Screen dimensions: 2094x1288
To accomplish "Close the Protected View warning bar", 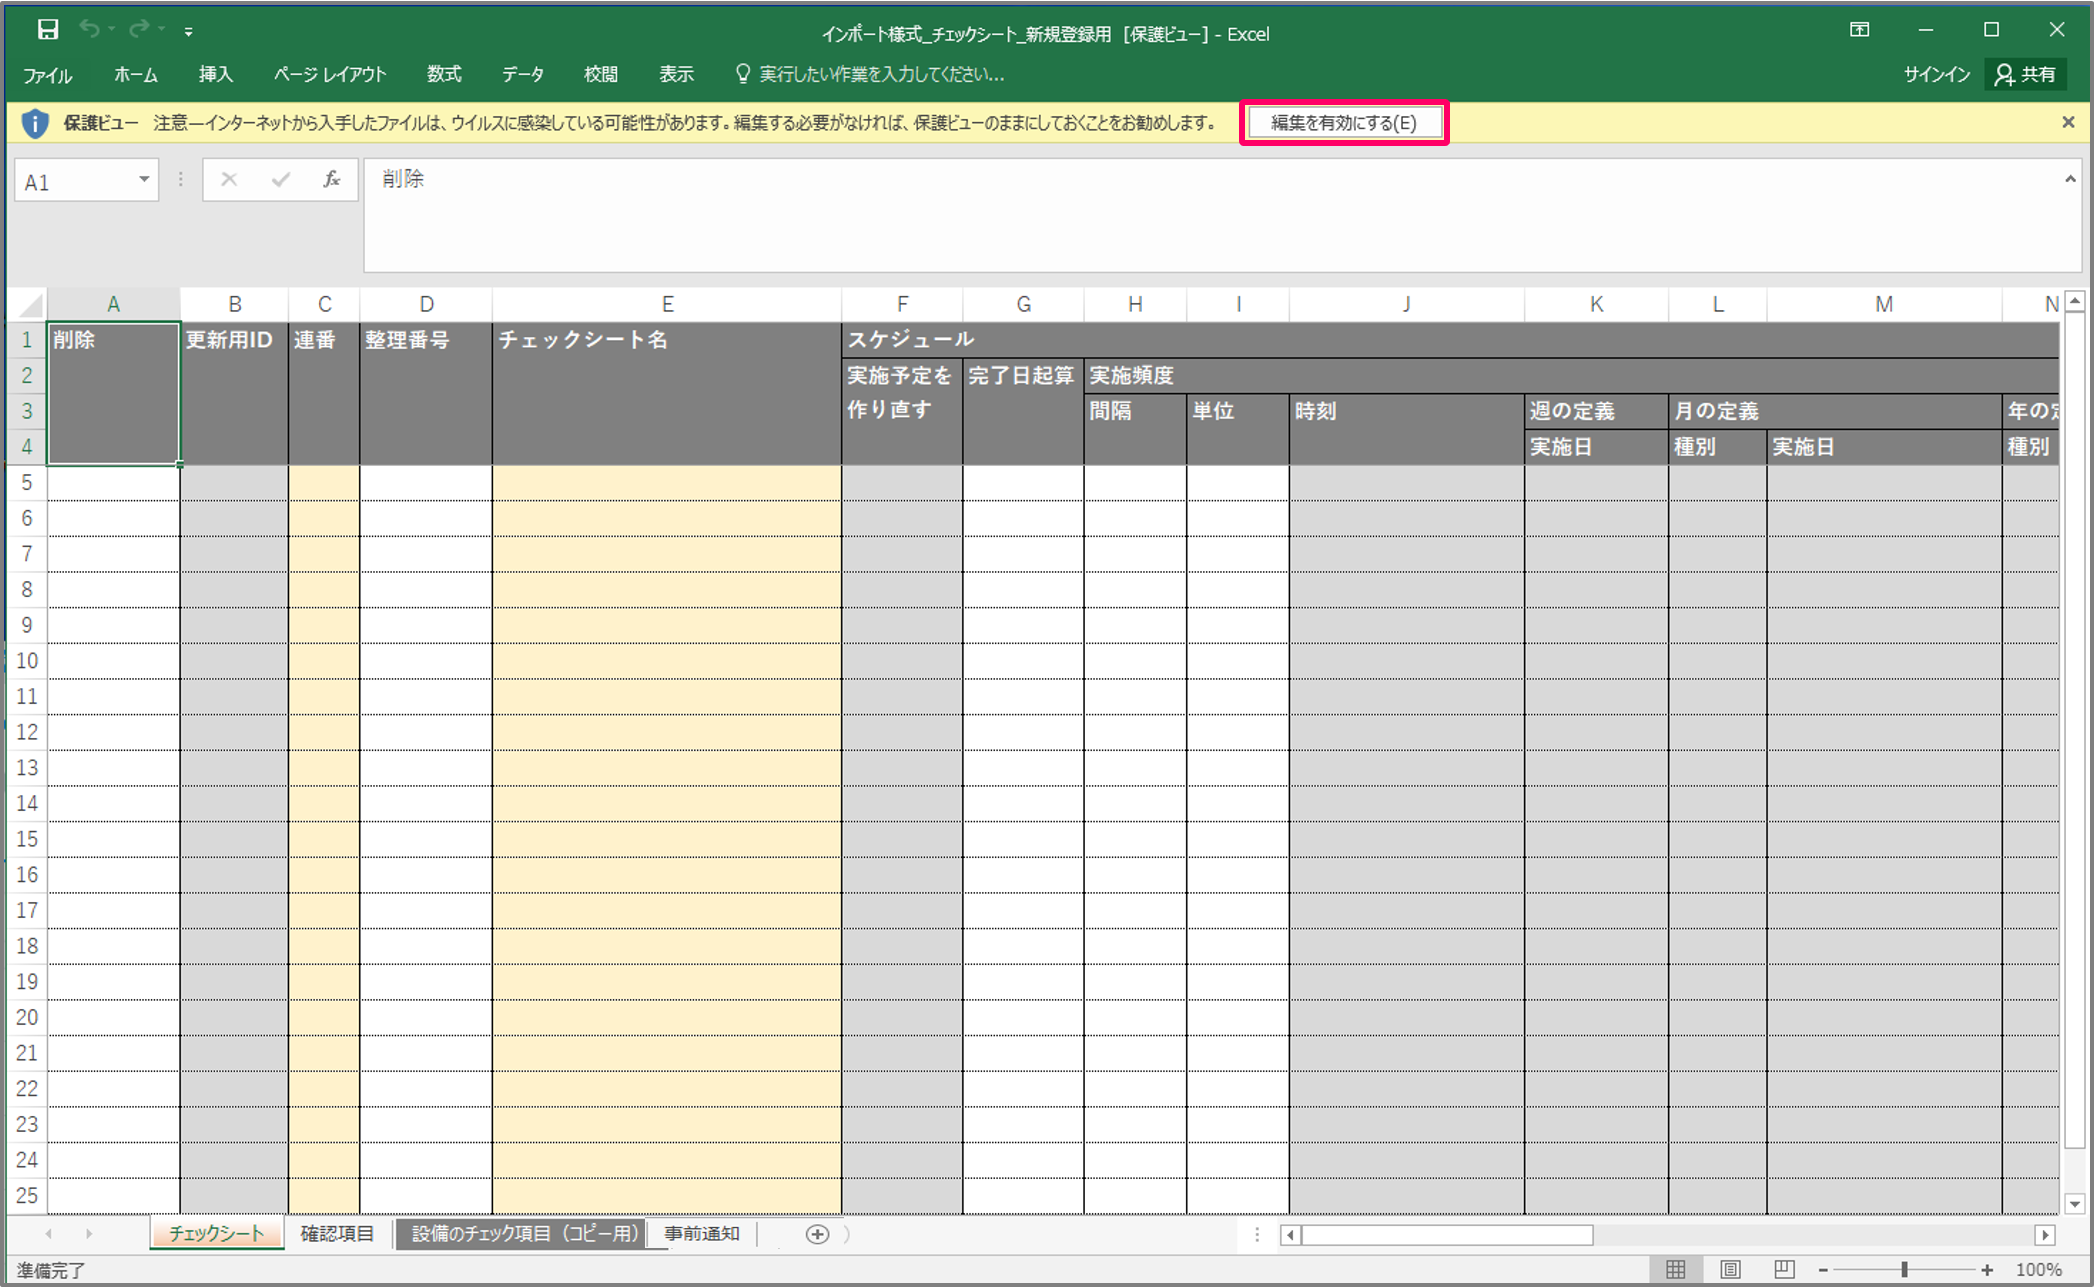I will pos(2068,122).
